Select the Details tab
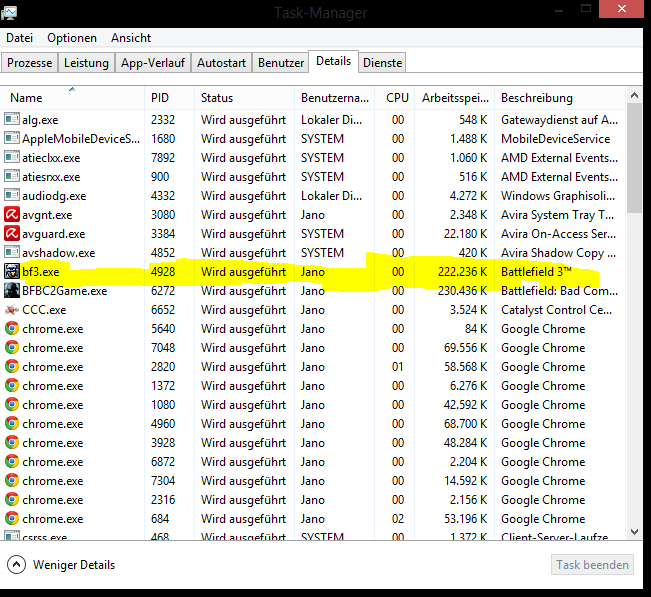Image resolution: width=651 pixels, height=597 pixels. [333, 61]
